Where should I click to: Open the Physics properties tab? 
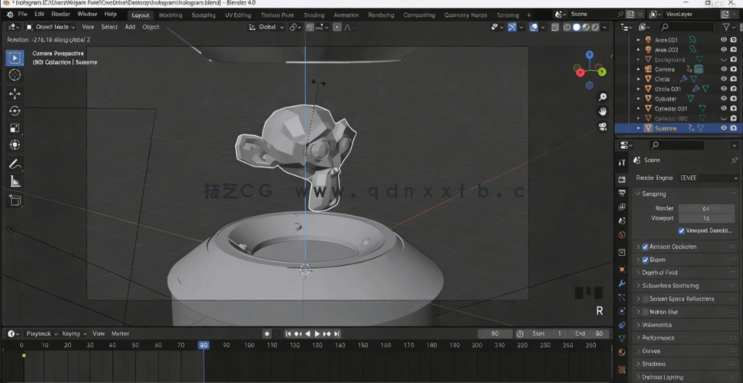[x=622, y=311]
